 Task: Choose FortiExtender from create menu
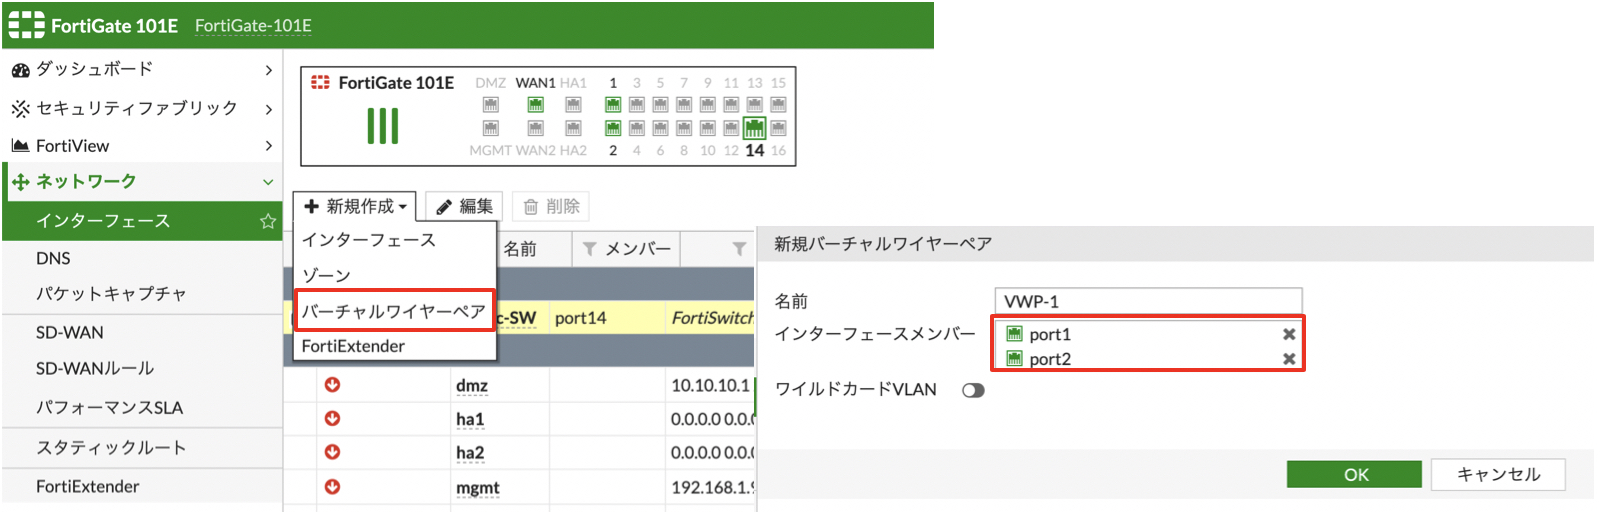click(x=353, y=346)
